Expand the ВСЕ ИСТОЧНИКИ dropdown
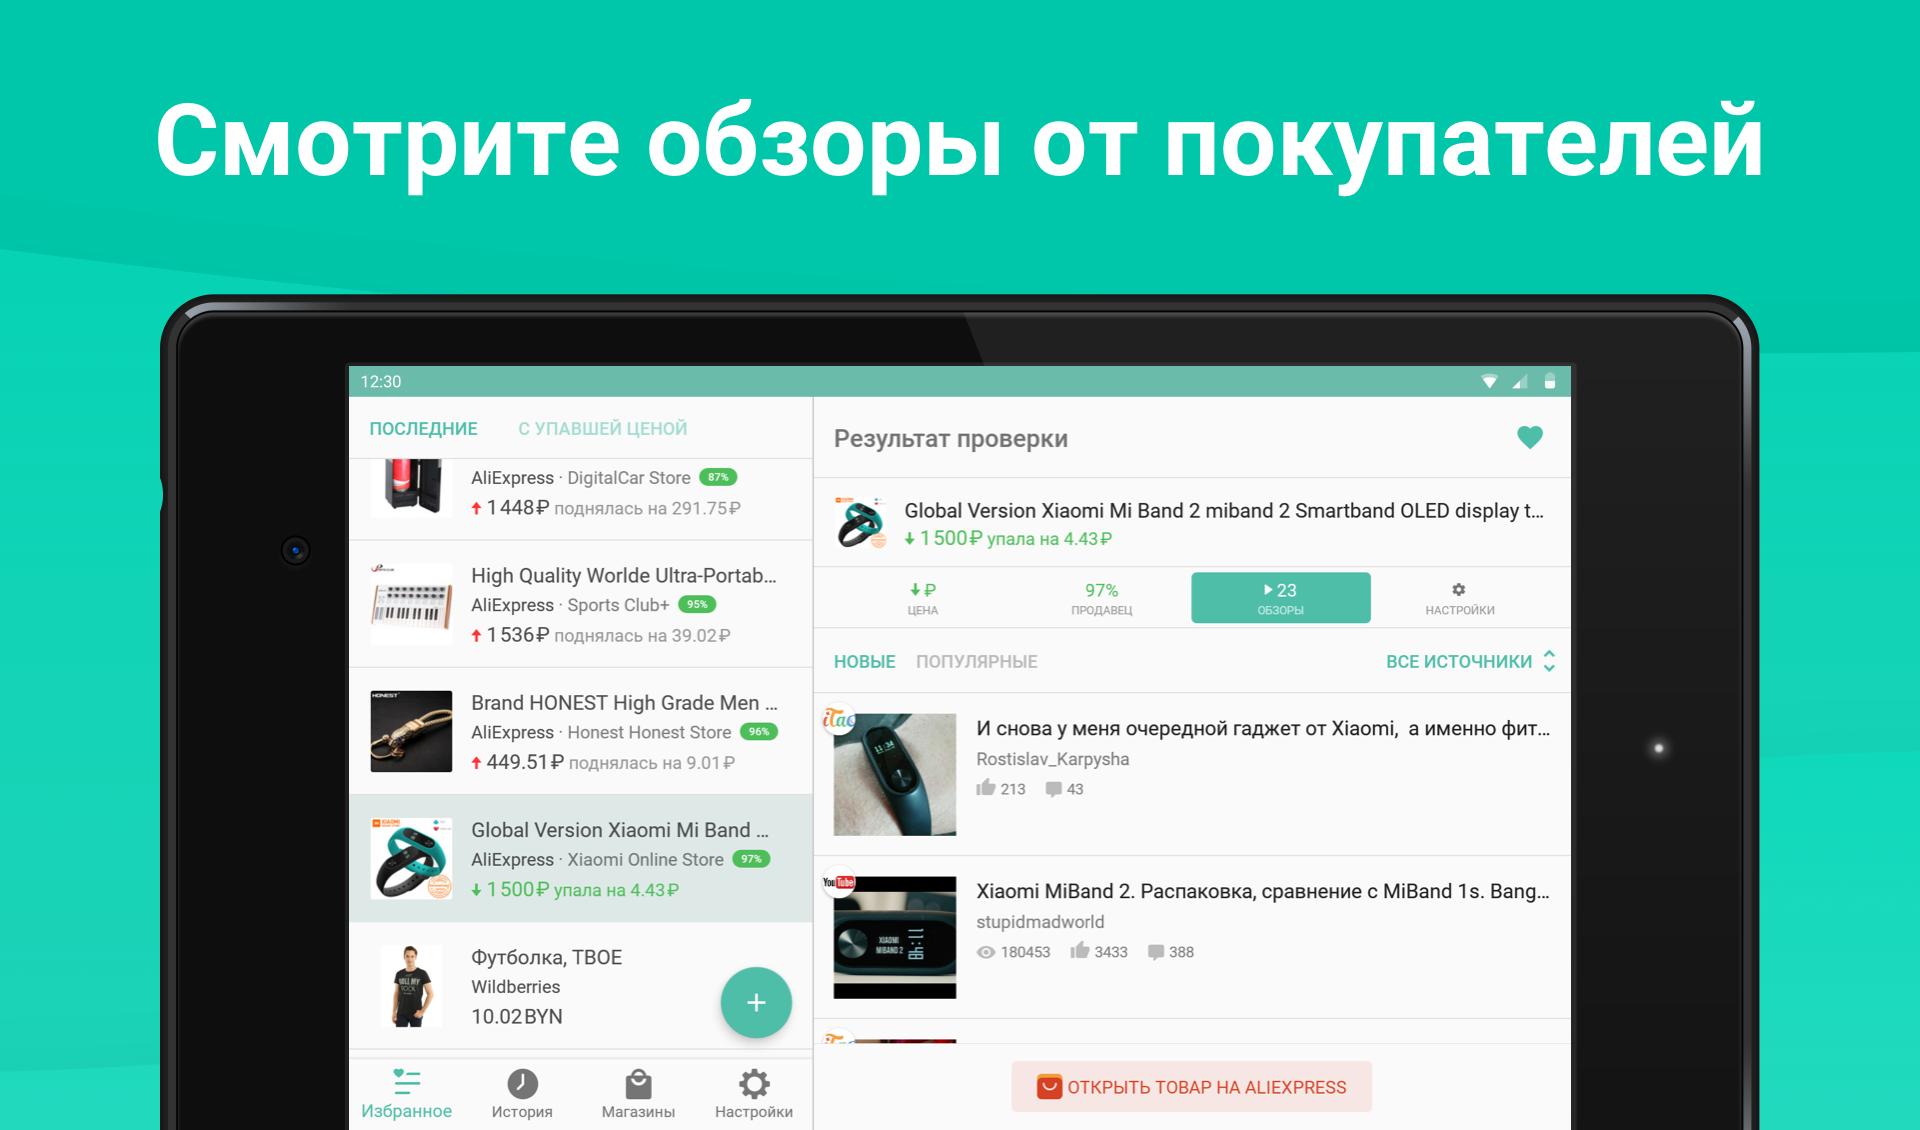This screenshot has width=1920, height=1130. click(x=1470, y=662)
